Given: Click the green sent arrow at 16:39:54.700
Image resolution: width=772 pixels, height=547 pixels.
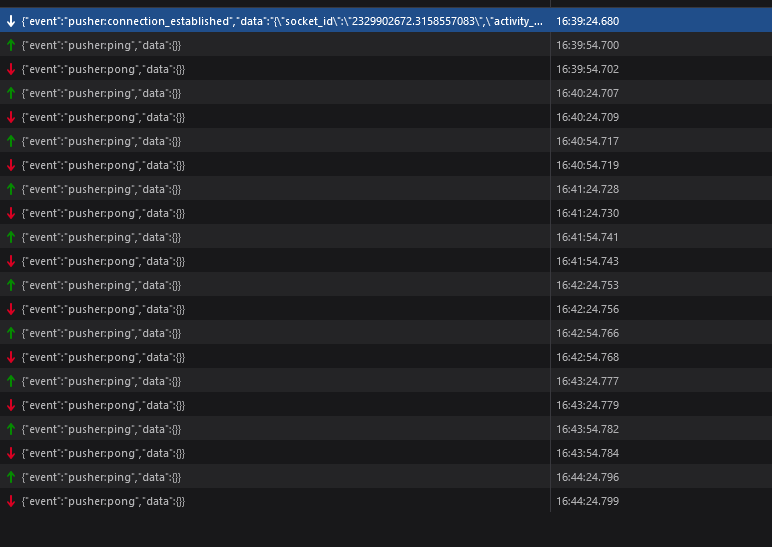Looking at the screenshot, I should point(11,45).
